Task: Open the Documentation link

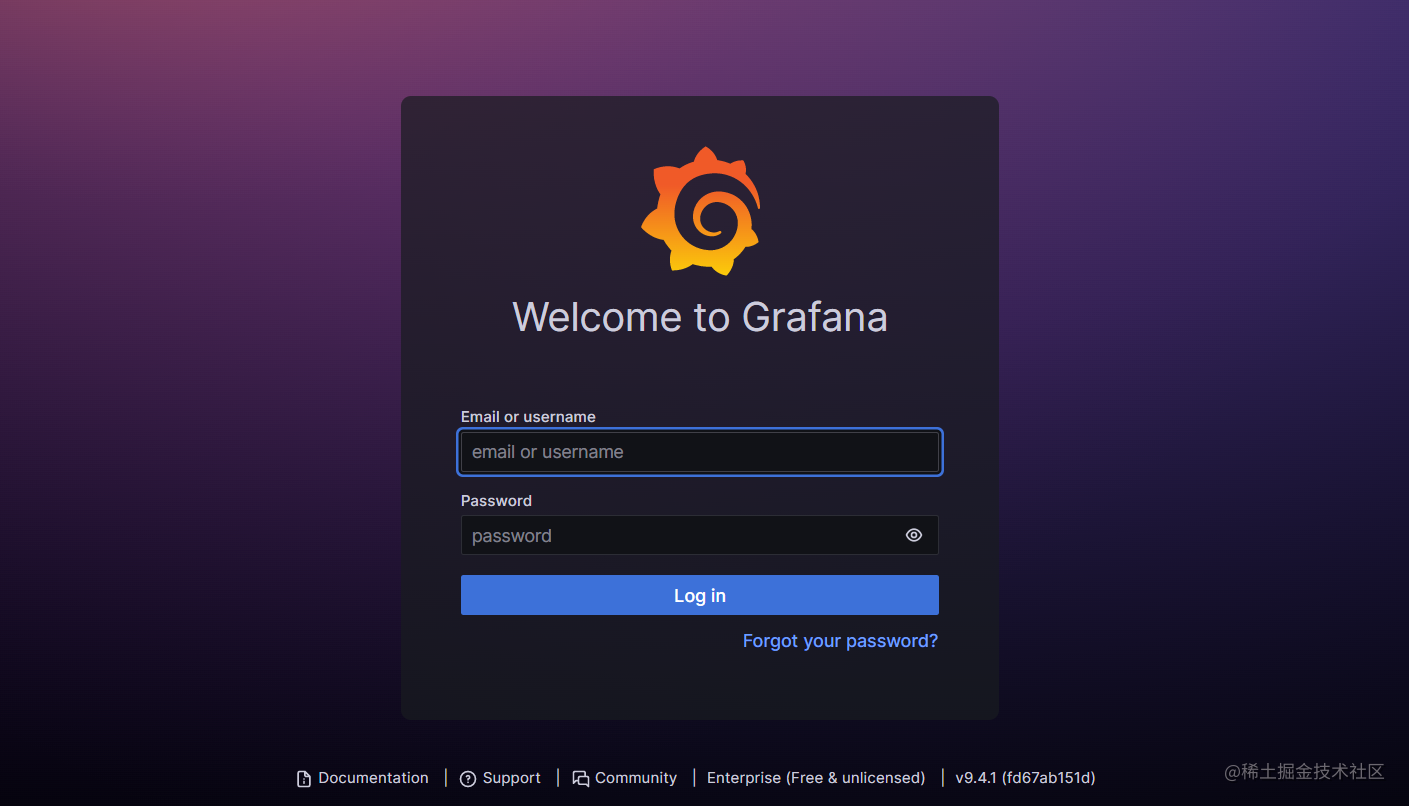Action: pyautogui.click(x=372, y=777)
